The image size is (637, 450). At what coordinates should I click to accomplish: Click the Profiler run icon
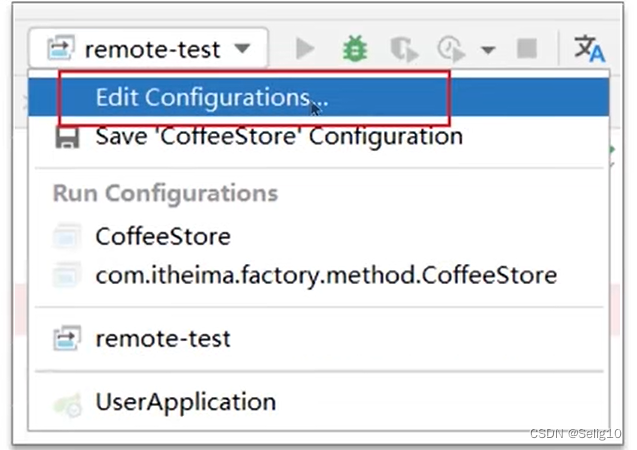pos(451,50)
